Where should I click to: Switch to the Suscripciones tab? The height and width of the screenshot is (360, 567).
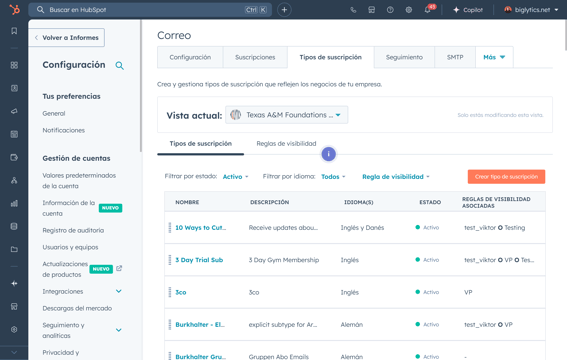(255, 57)
